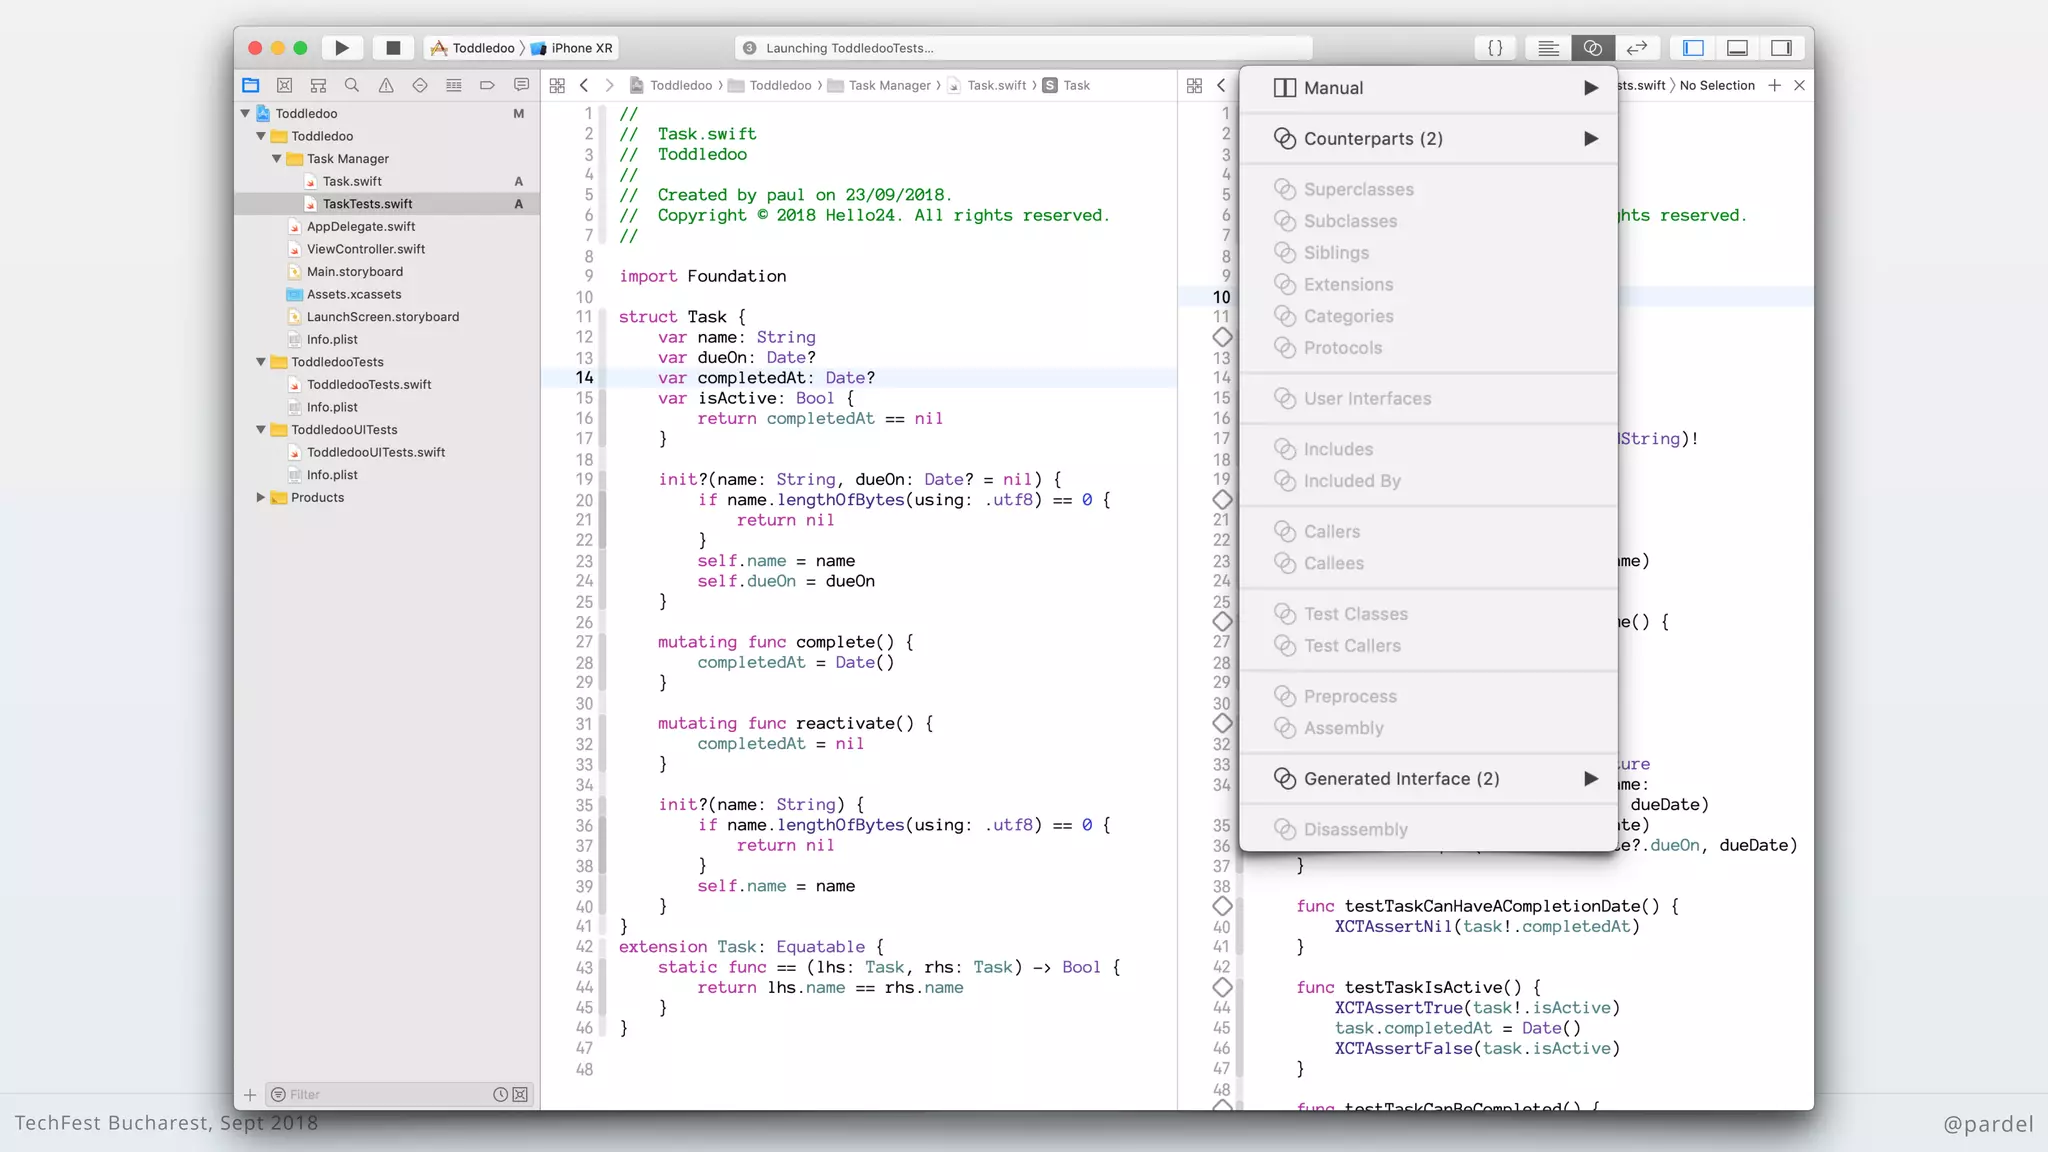Click the Stop button in toolbar
This screenshot has width=2048, height=1152.
point(393,48)
